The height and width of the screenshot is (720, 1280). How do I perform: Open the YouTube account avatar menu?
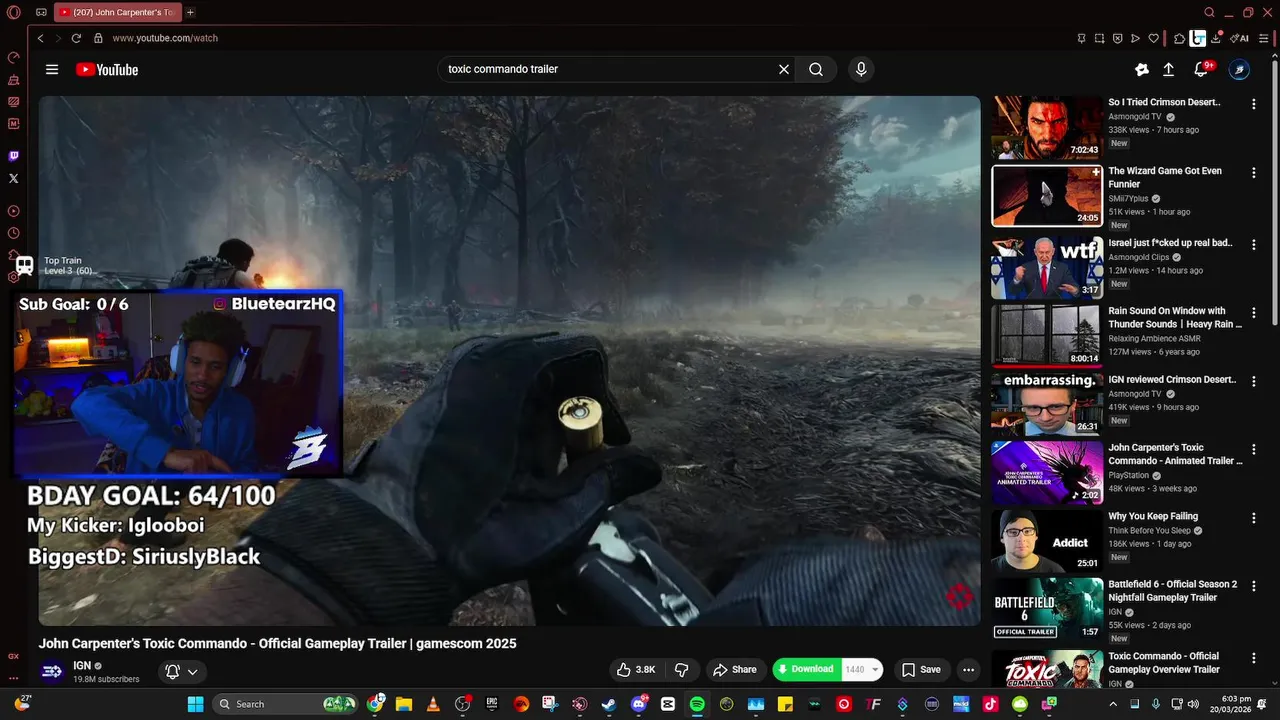[x=1239, y=69]
